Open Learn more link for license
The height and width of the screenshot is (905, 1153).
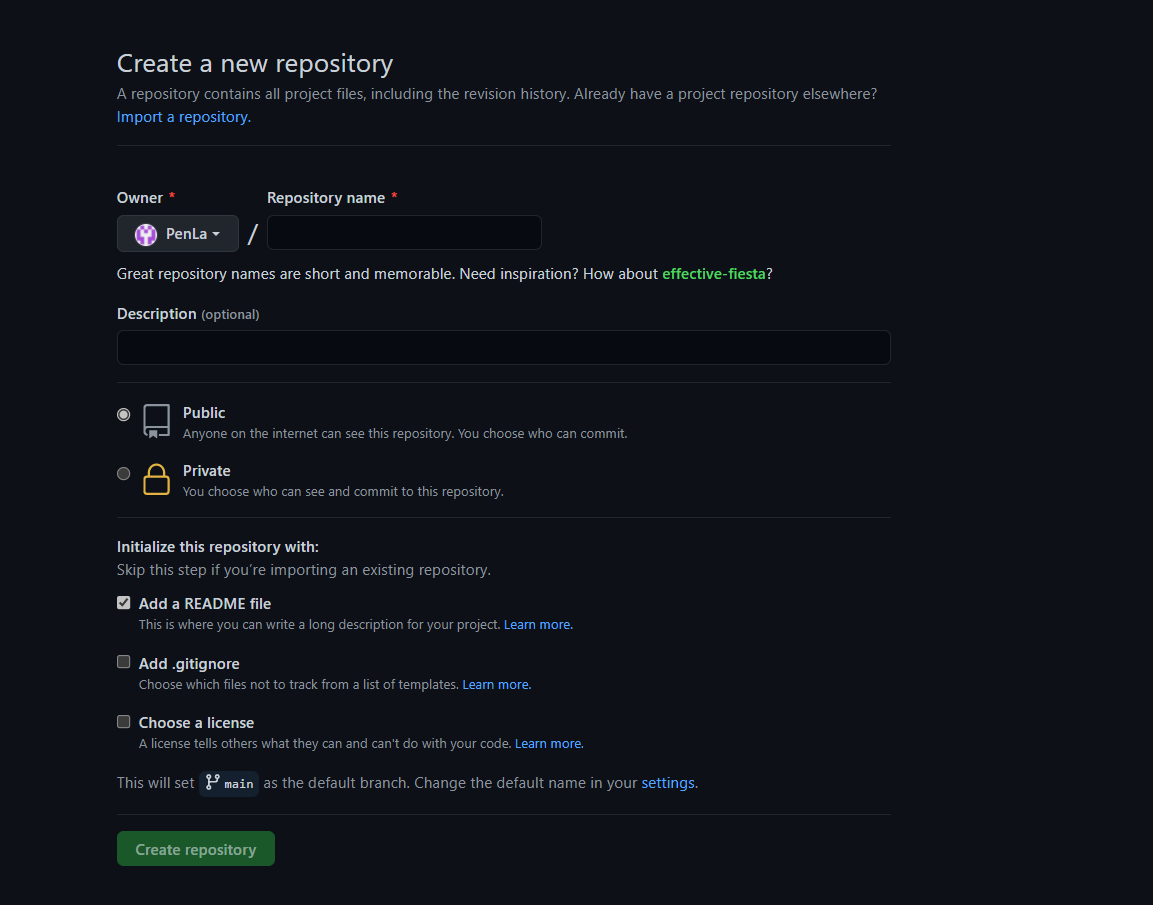click(549, 743)
